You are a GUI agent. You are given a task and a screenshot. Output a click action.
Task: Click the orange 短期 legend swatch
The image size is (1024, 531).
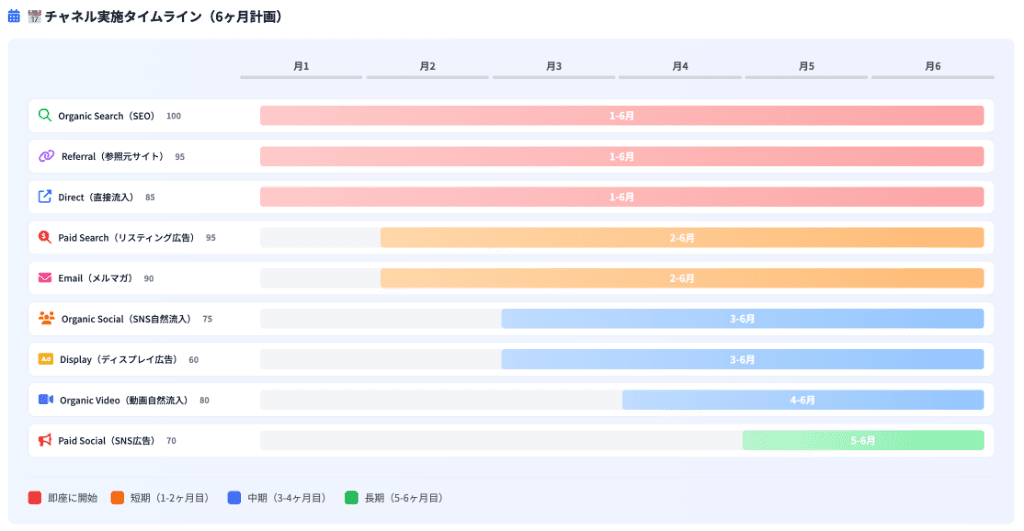117,497
